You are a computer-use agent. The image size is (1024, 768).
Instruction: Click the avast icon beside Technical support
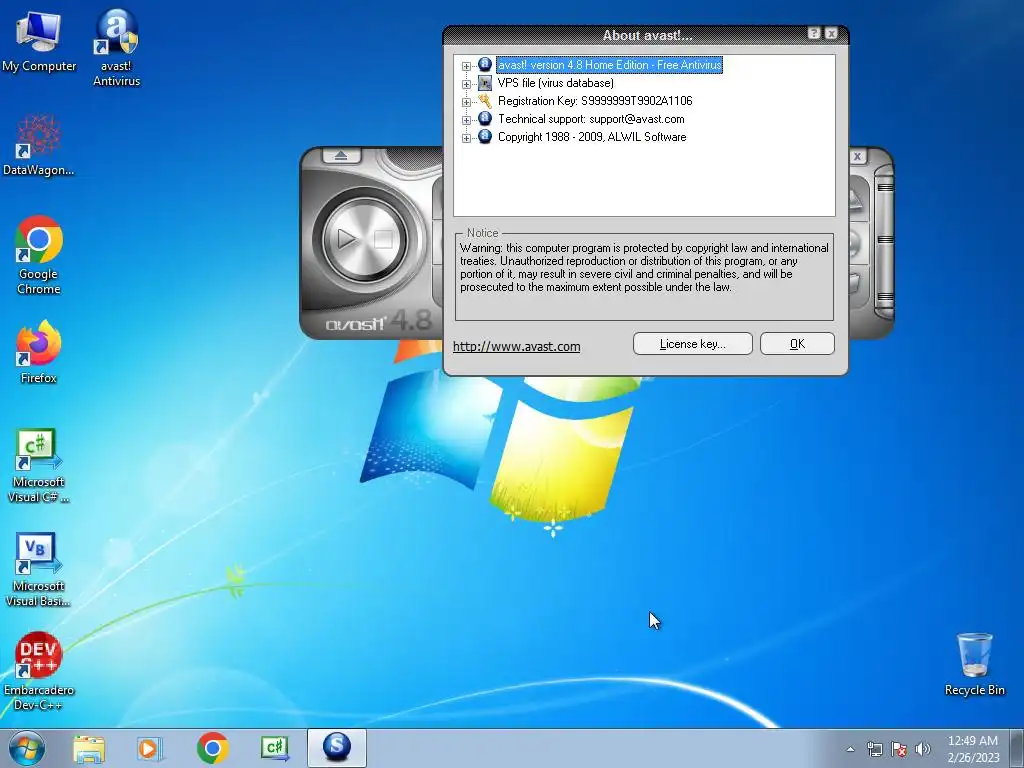pos(485,118)
